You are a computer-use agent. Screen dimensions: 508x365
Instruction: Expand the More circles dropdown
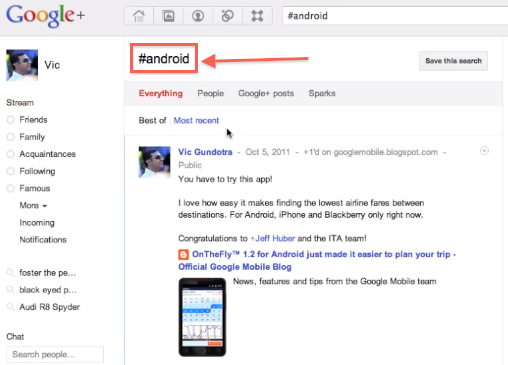click(x=33, y=205)
